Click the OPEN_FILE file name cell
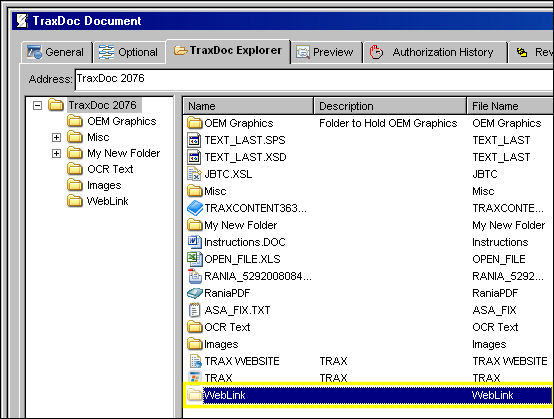The image size is (554, 419). coord(499,259)
